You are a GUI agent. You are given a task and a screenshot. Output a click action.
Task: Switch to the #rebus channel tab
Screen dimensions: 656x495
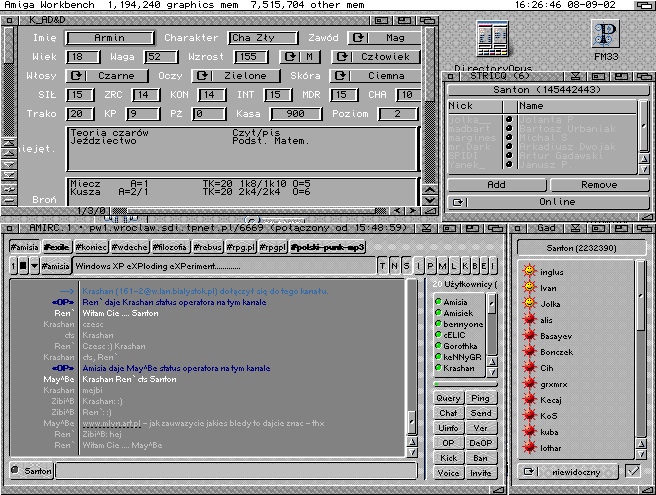(x=208, y=247)
